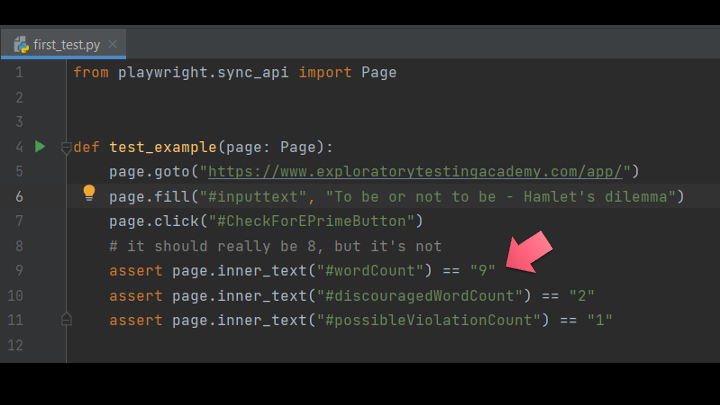
Task: Click the "#discouragedWordCount" selector string
Action: pyautogui.click(x=419, y=296)
